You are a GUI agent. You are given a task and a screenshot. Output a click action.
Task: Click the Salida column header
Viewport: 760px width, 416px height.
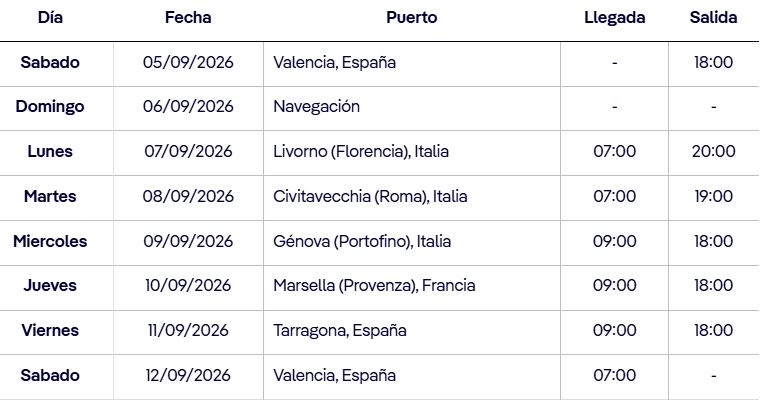[x=713, y=17]
